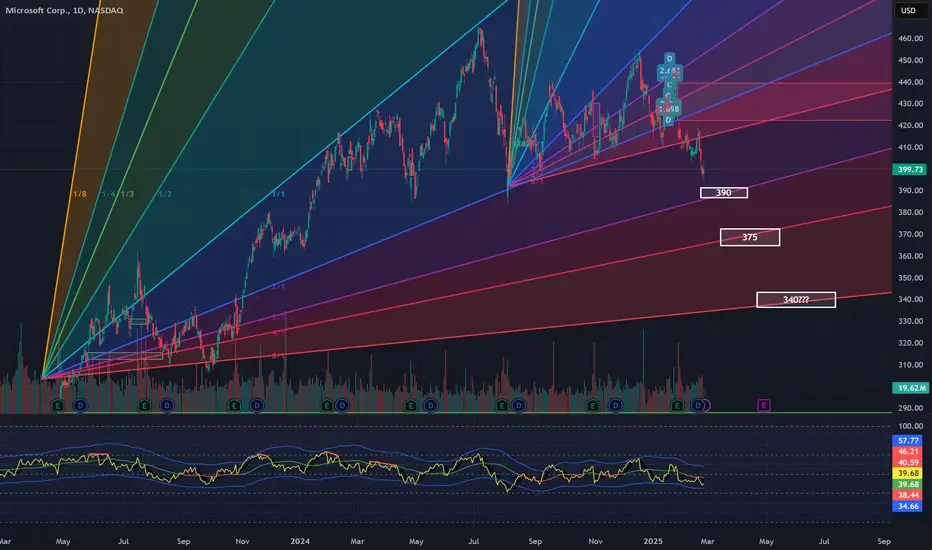Click the April 2024 earnings E marker
This screenshot has width=932, height=550.
[x=410, y=406]
